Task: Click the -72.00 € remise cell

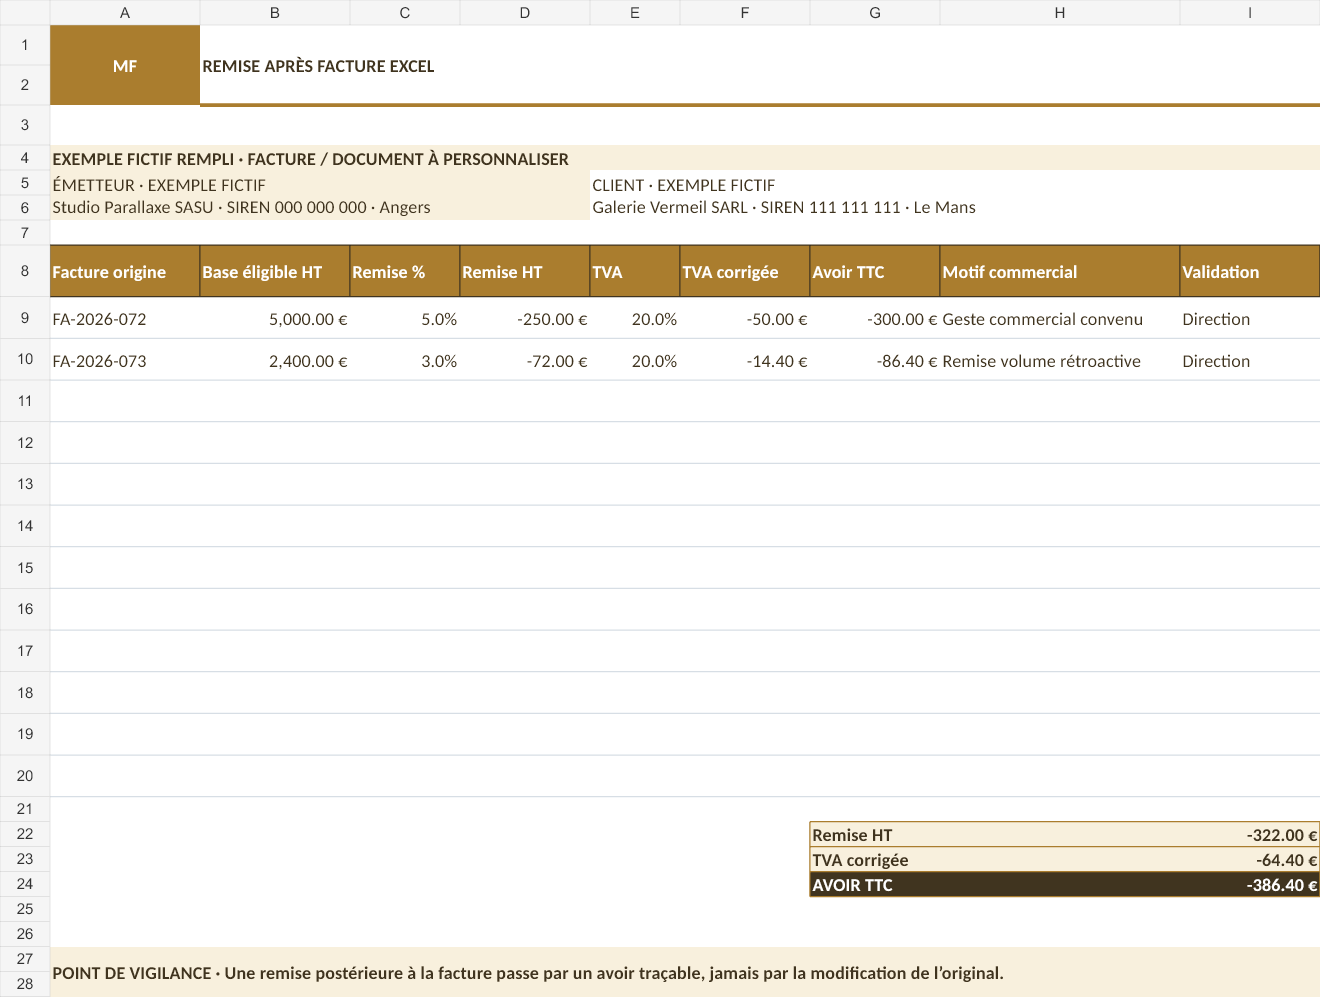Action: [x=525, y=360]
